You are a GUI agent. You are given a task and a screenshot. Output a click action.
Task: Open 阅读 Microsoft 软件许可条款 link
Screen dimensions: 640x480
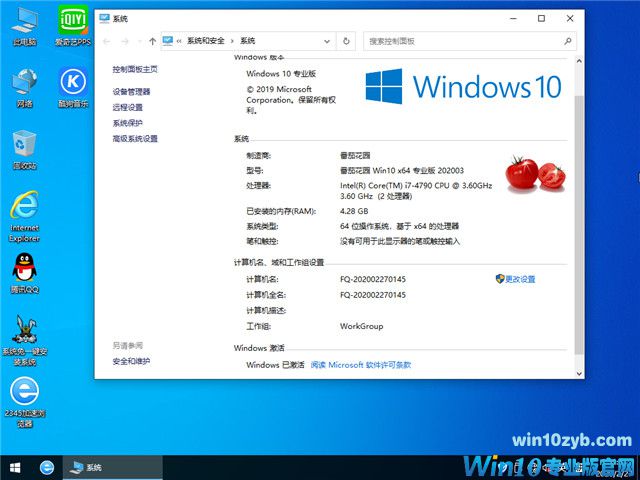coord(361,365)
